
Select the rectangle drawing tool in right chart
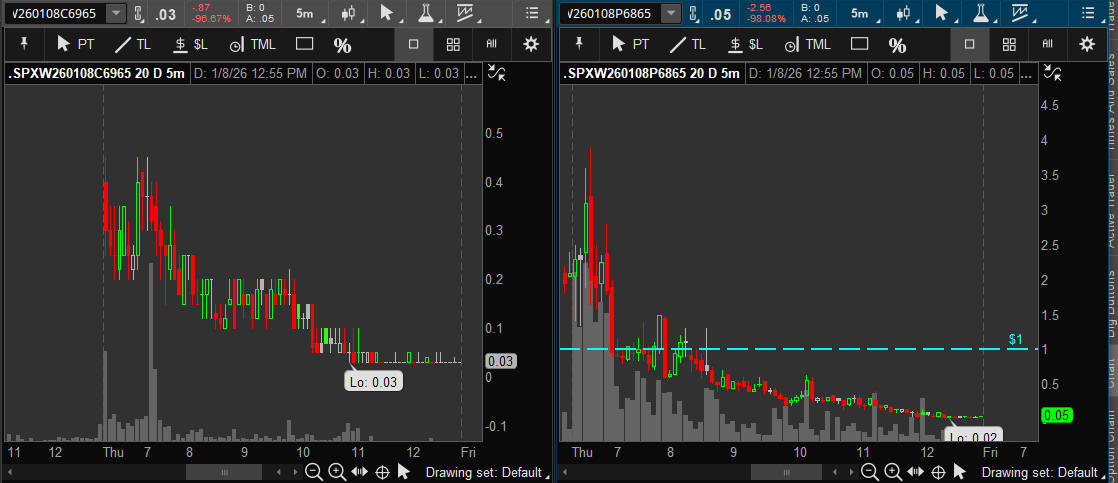point(858,45)
